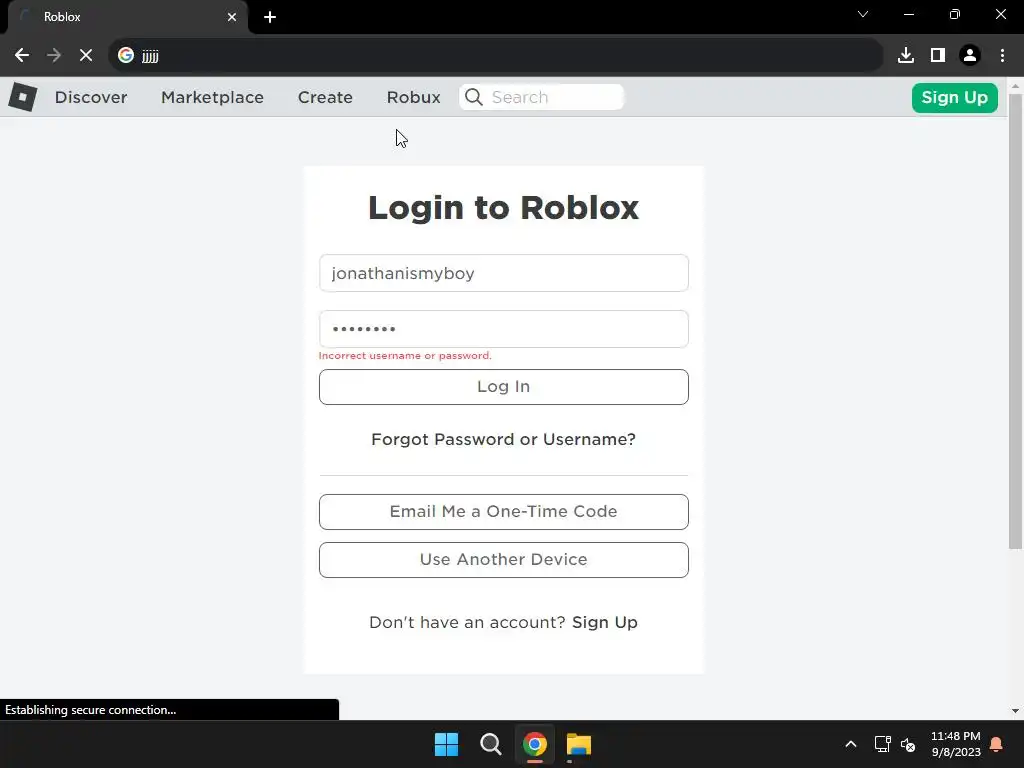
Task: Open the Windows Start menu
Action: (x=447, y=744)
